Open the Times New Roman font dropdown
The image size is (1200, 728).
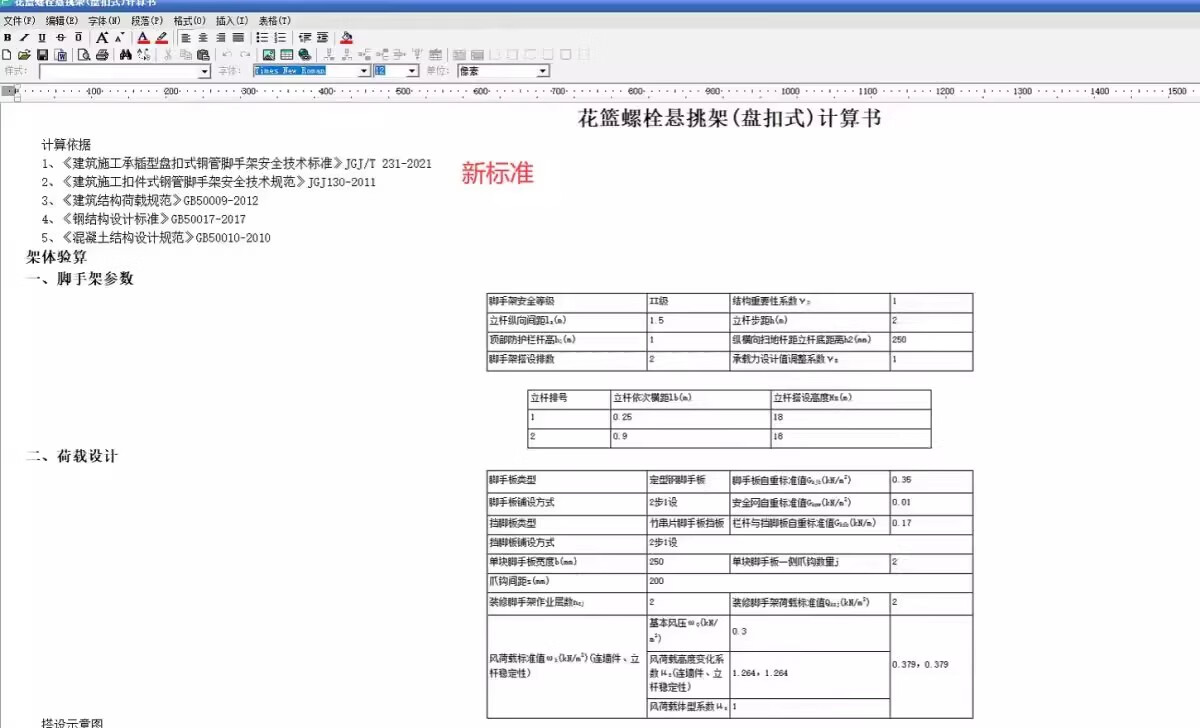click(x=364, y=72)
